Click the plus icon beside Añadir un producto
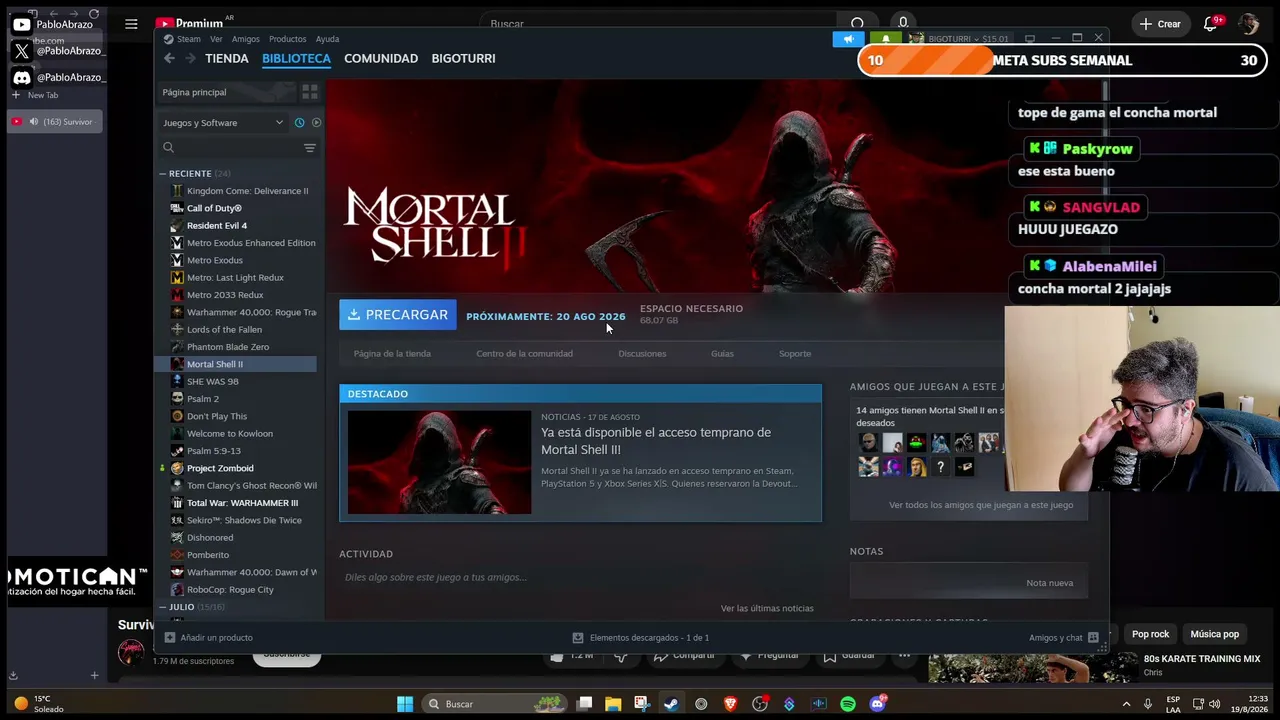Screen dimensions: 1280x720 pos(169,637)
